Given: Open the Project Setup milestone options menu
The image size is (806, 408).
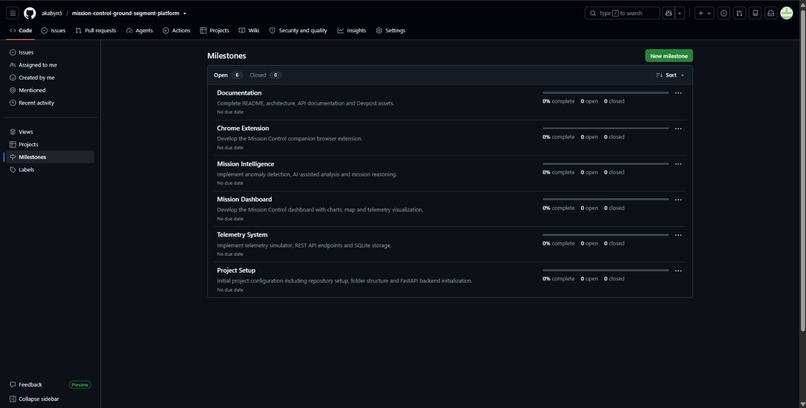Looking at the screenshot, I should click(678, 271).
